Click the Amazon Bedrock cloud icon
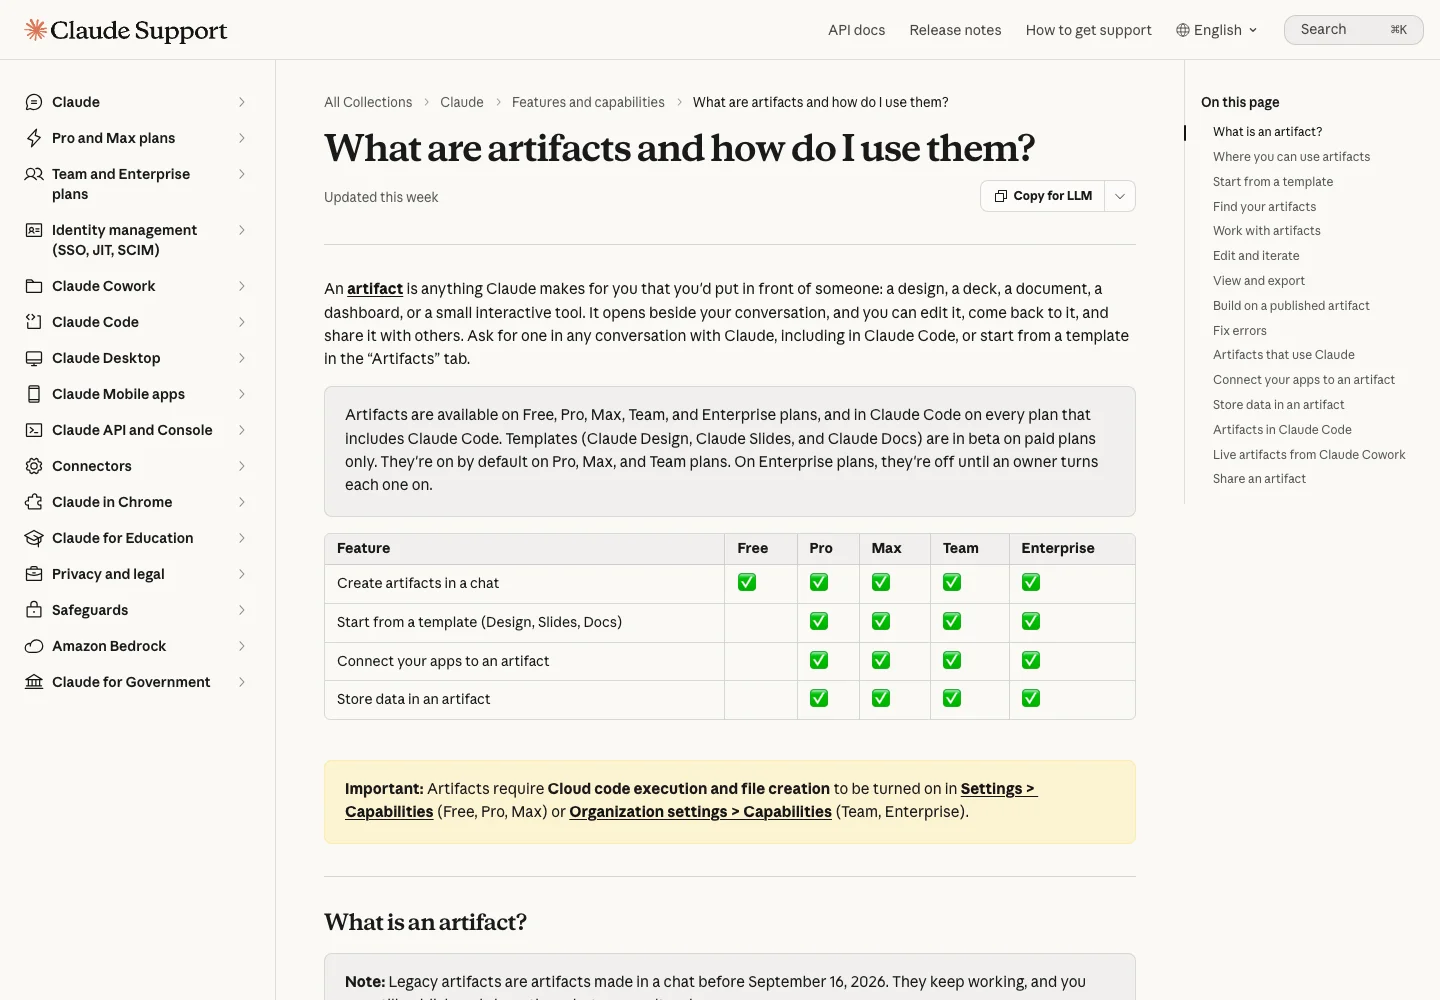The image size is (1440, 1000). (34, 646)
